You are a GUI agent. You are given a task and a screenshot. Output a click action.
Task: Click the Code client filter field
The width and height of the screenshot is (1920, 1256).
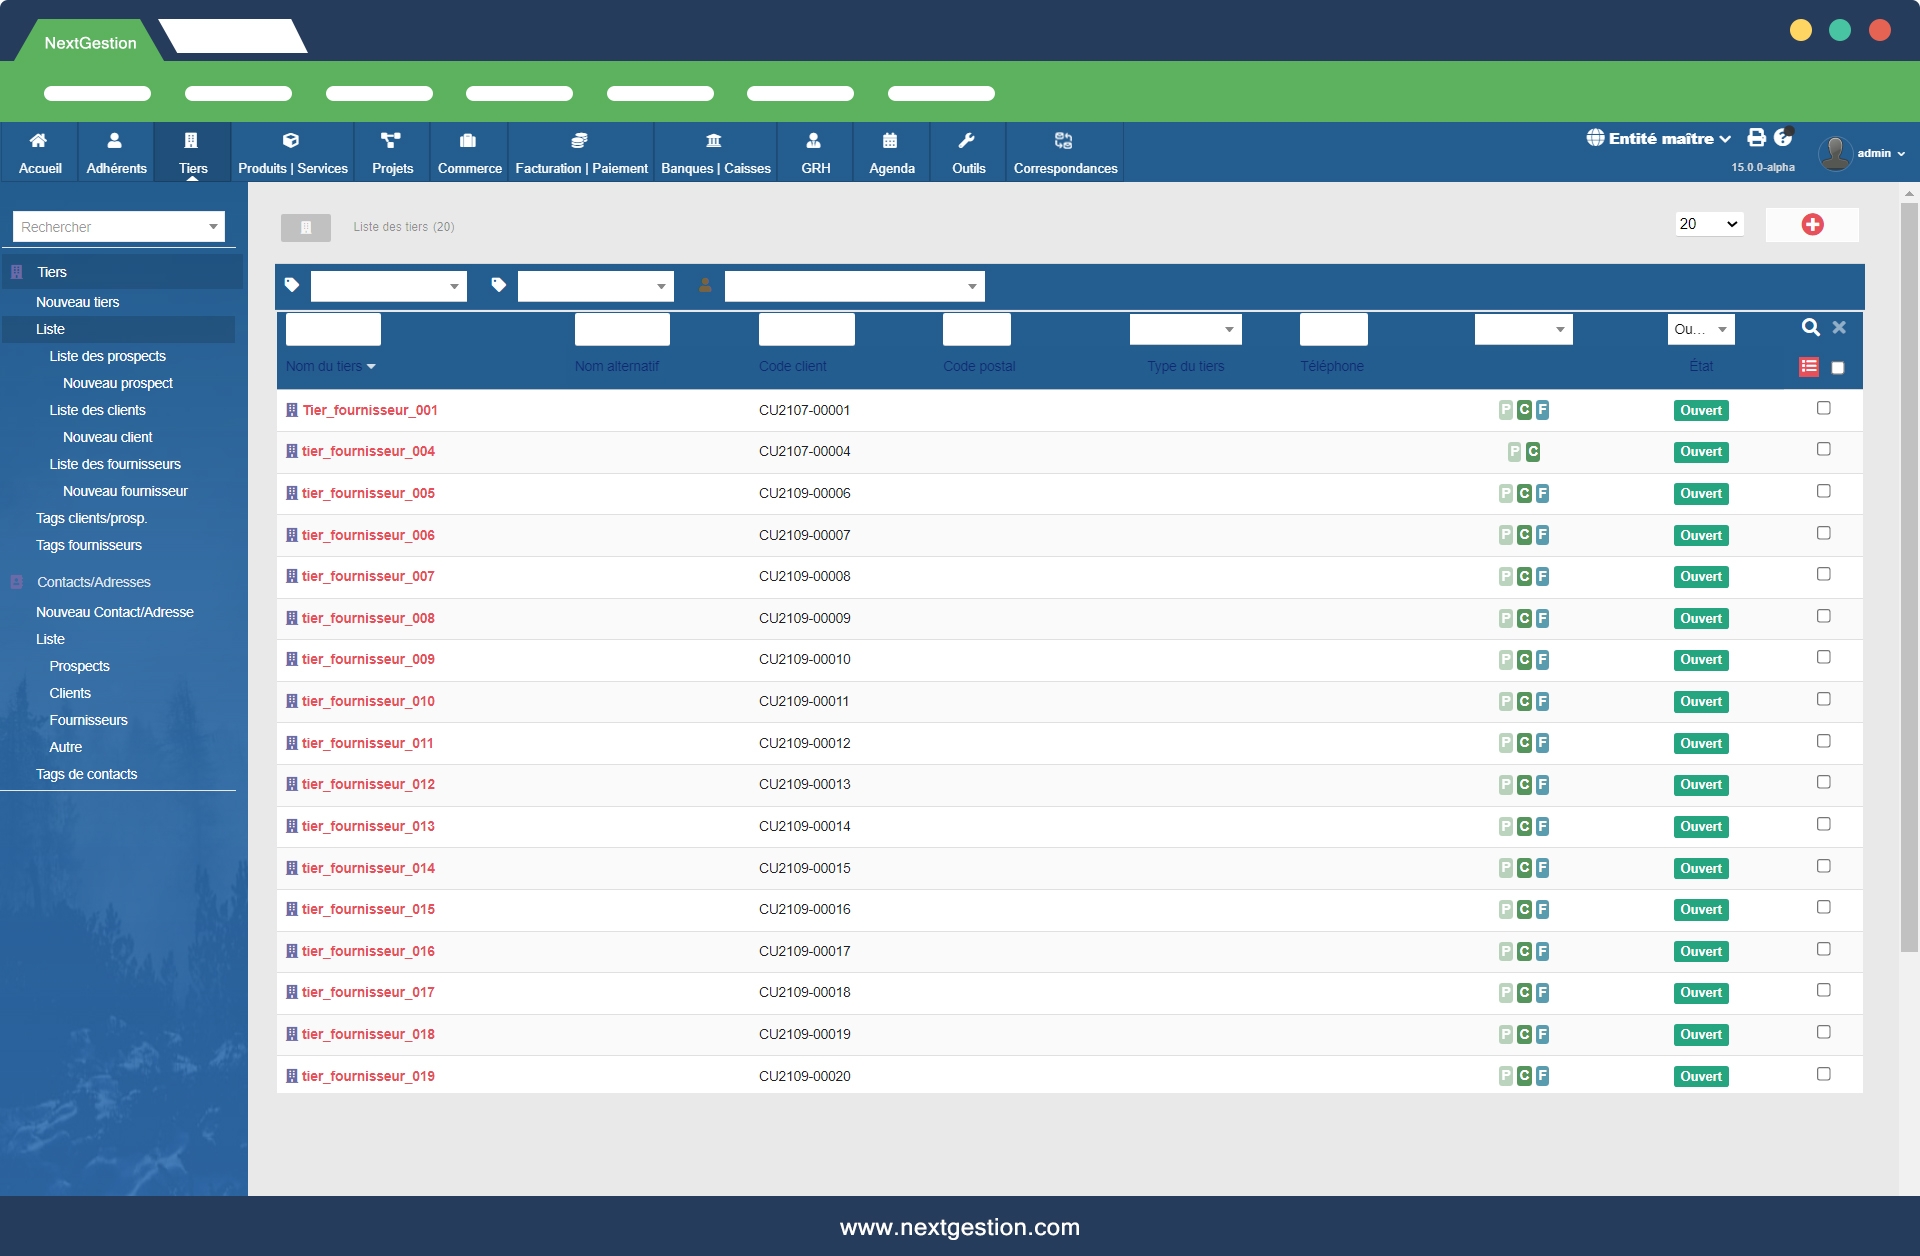[806, 329]
